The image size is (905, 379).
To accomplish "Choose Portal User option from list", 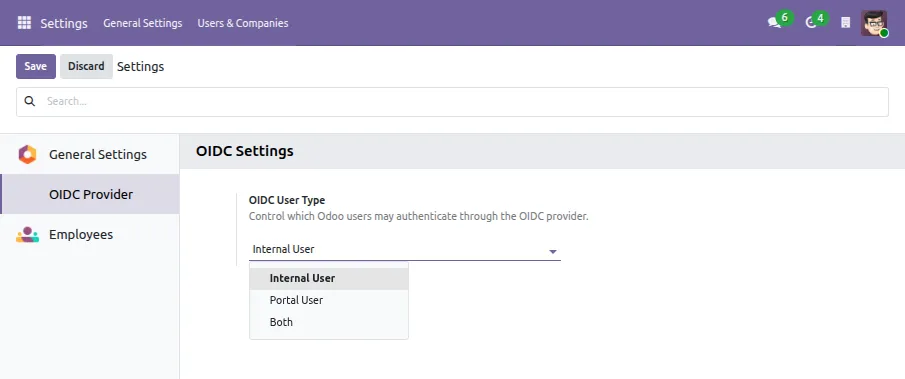I will pos(329,300).
